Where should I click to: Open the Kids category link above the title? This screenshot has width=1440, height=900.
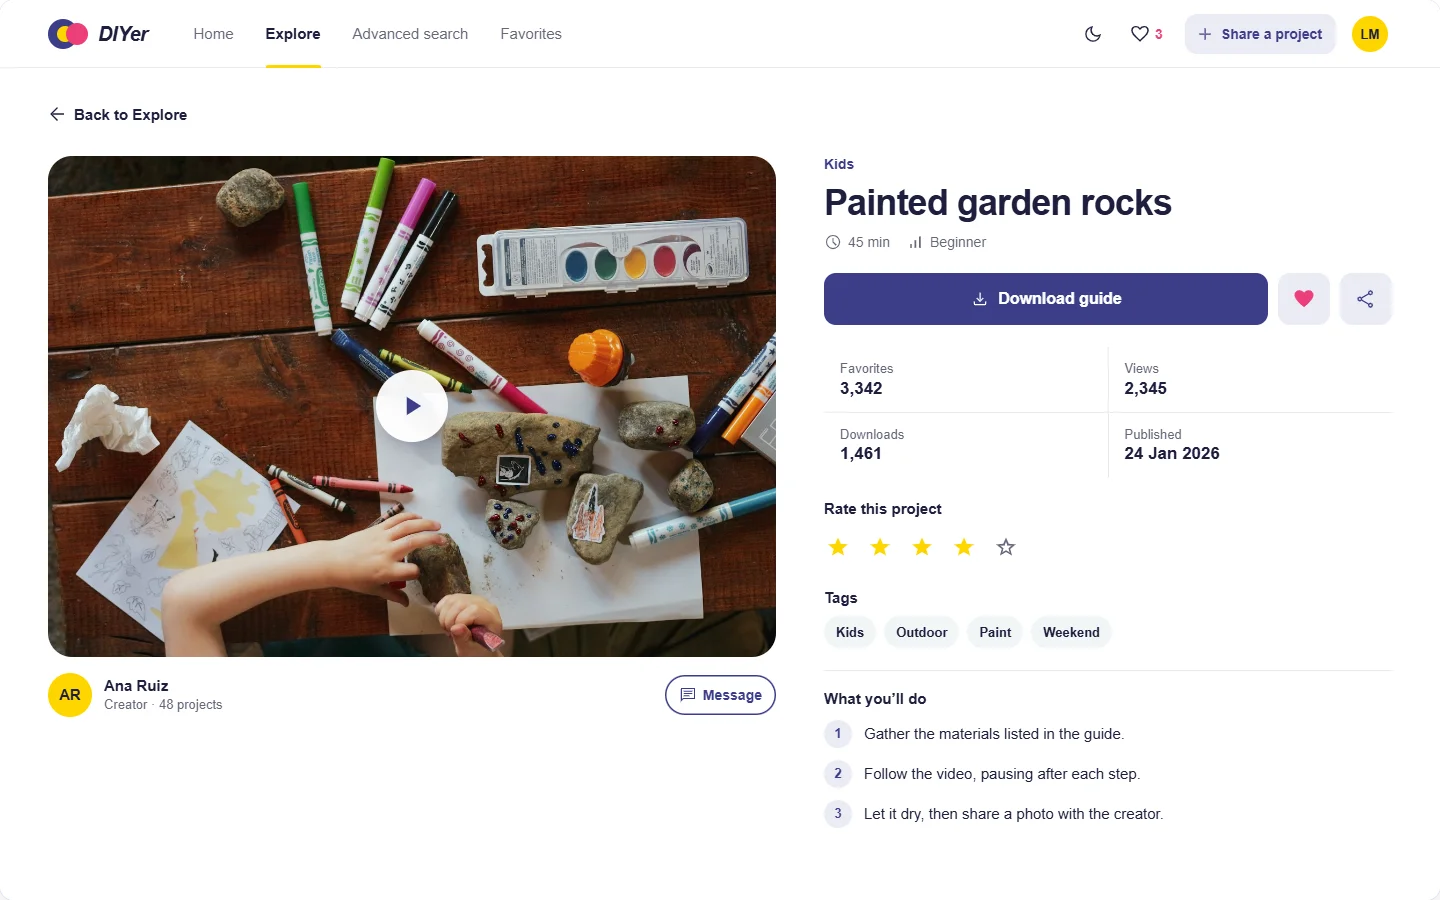(x=839, y=164)
